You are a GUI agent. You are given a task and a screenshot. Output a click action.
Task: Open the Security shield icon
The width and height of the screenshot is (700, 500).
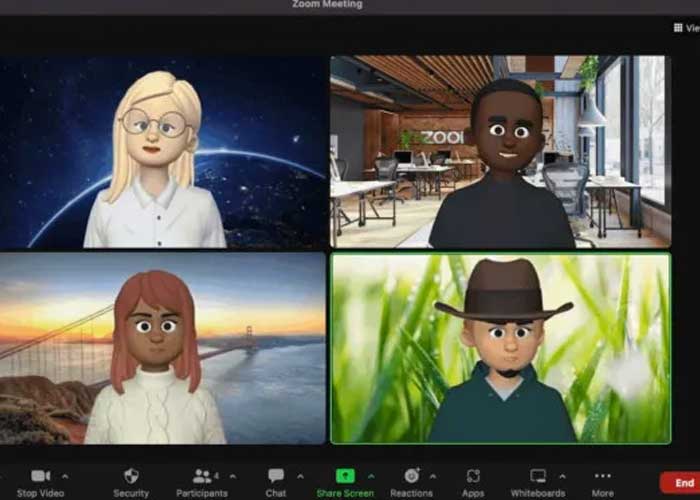pos(131,476)
